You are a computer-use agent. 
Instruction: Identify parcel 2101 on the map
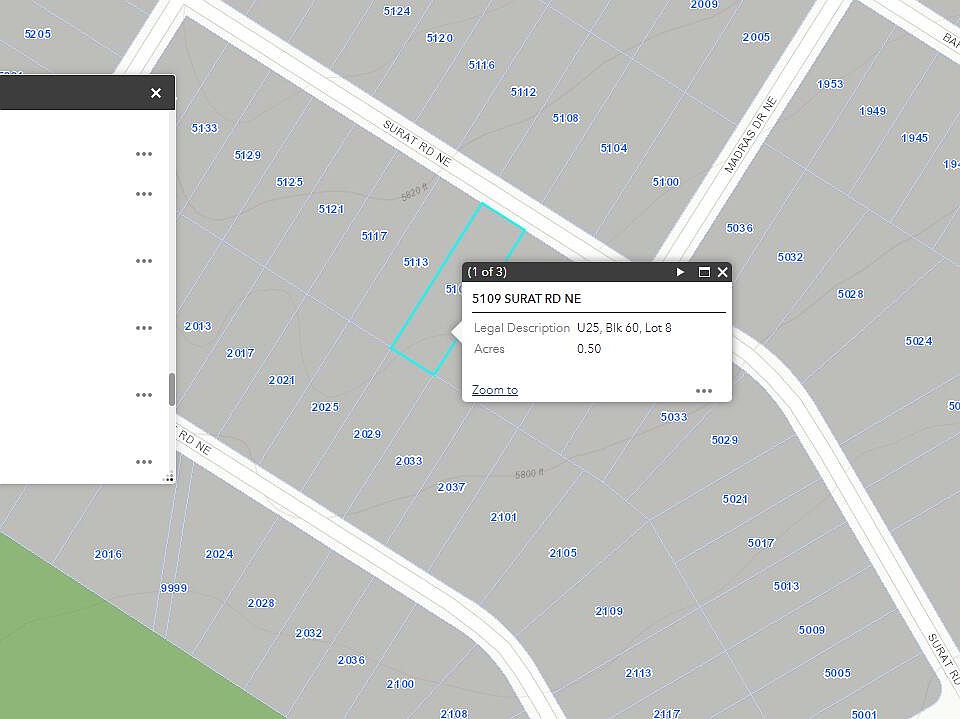(503, 518)
